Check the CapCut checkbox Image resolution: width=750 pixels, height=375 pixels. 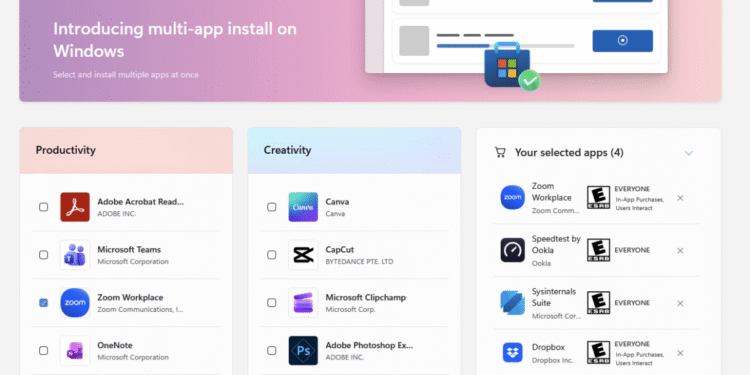click(x=272, y=255)
